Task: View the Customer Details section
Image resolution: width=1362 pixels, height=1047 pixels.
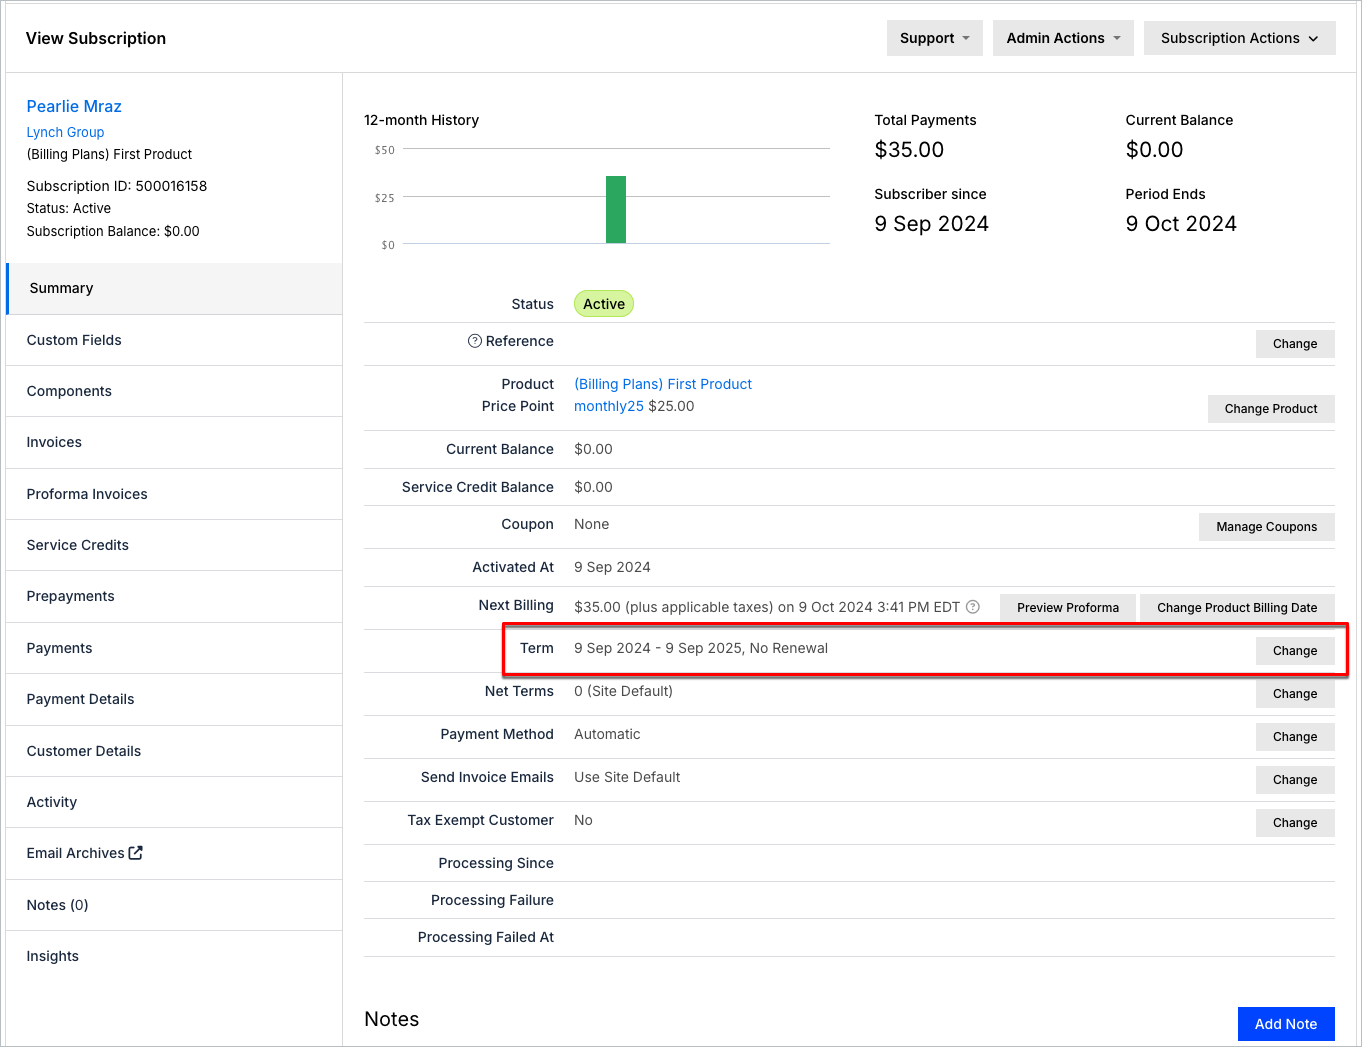Action: 174,751
